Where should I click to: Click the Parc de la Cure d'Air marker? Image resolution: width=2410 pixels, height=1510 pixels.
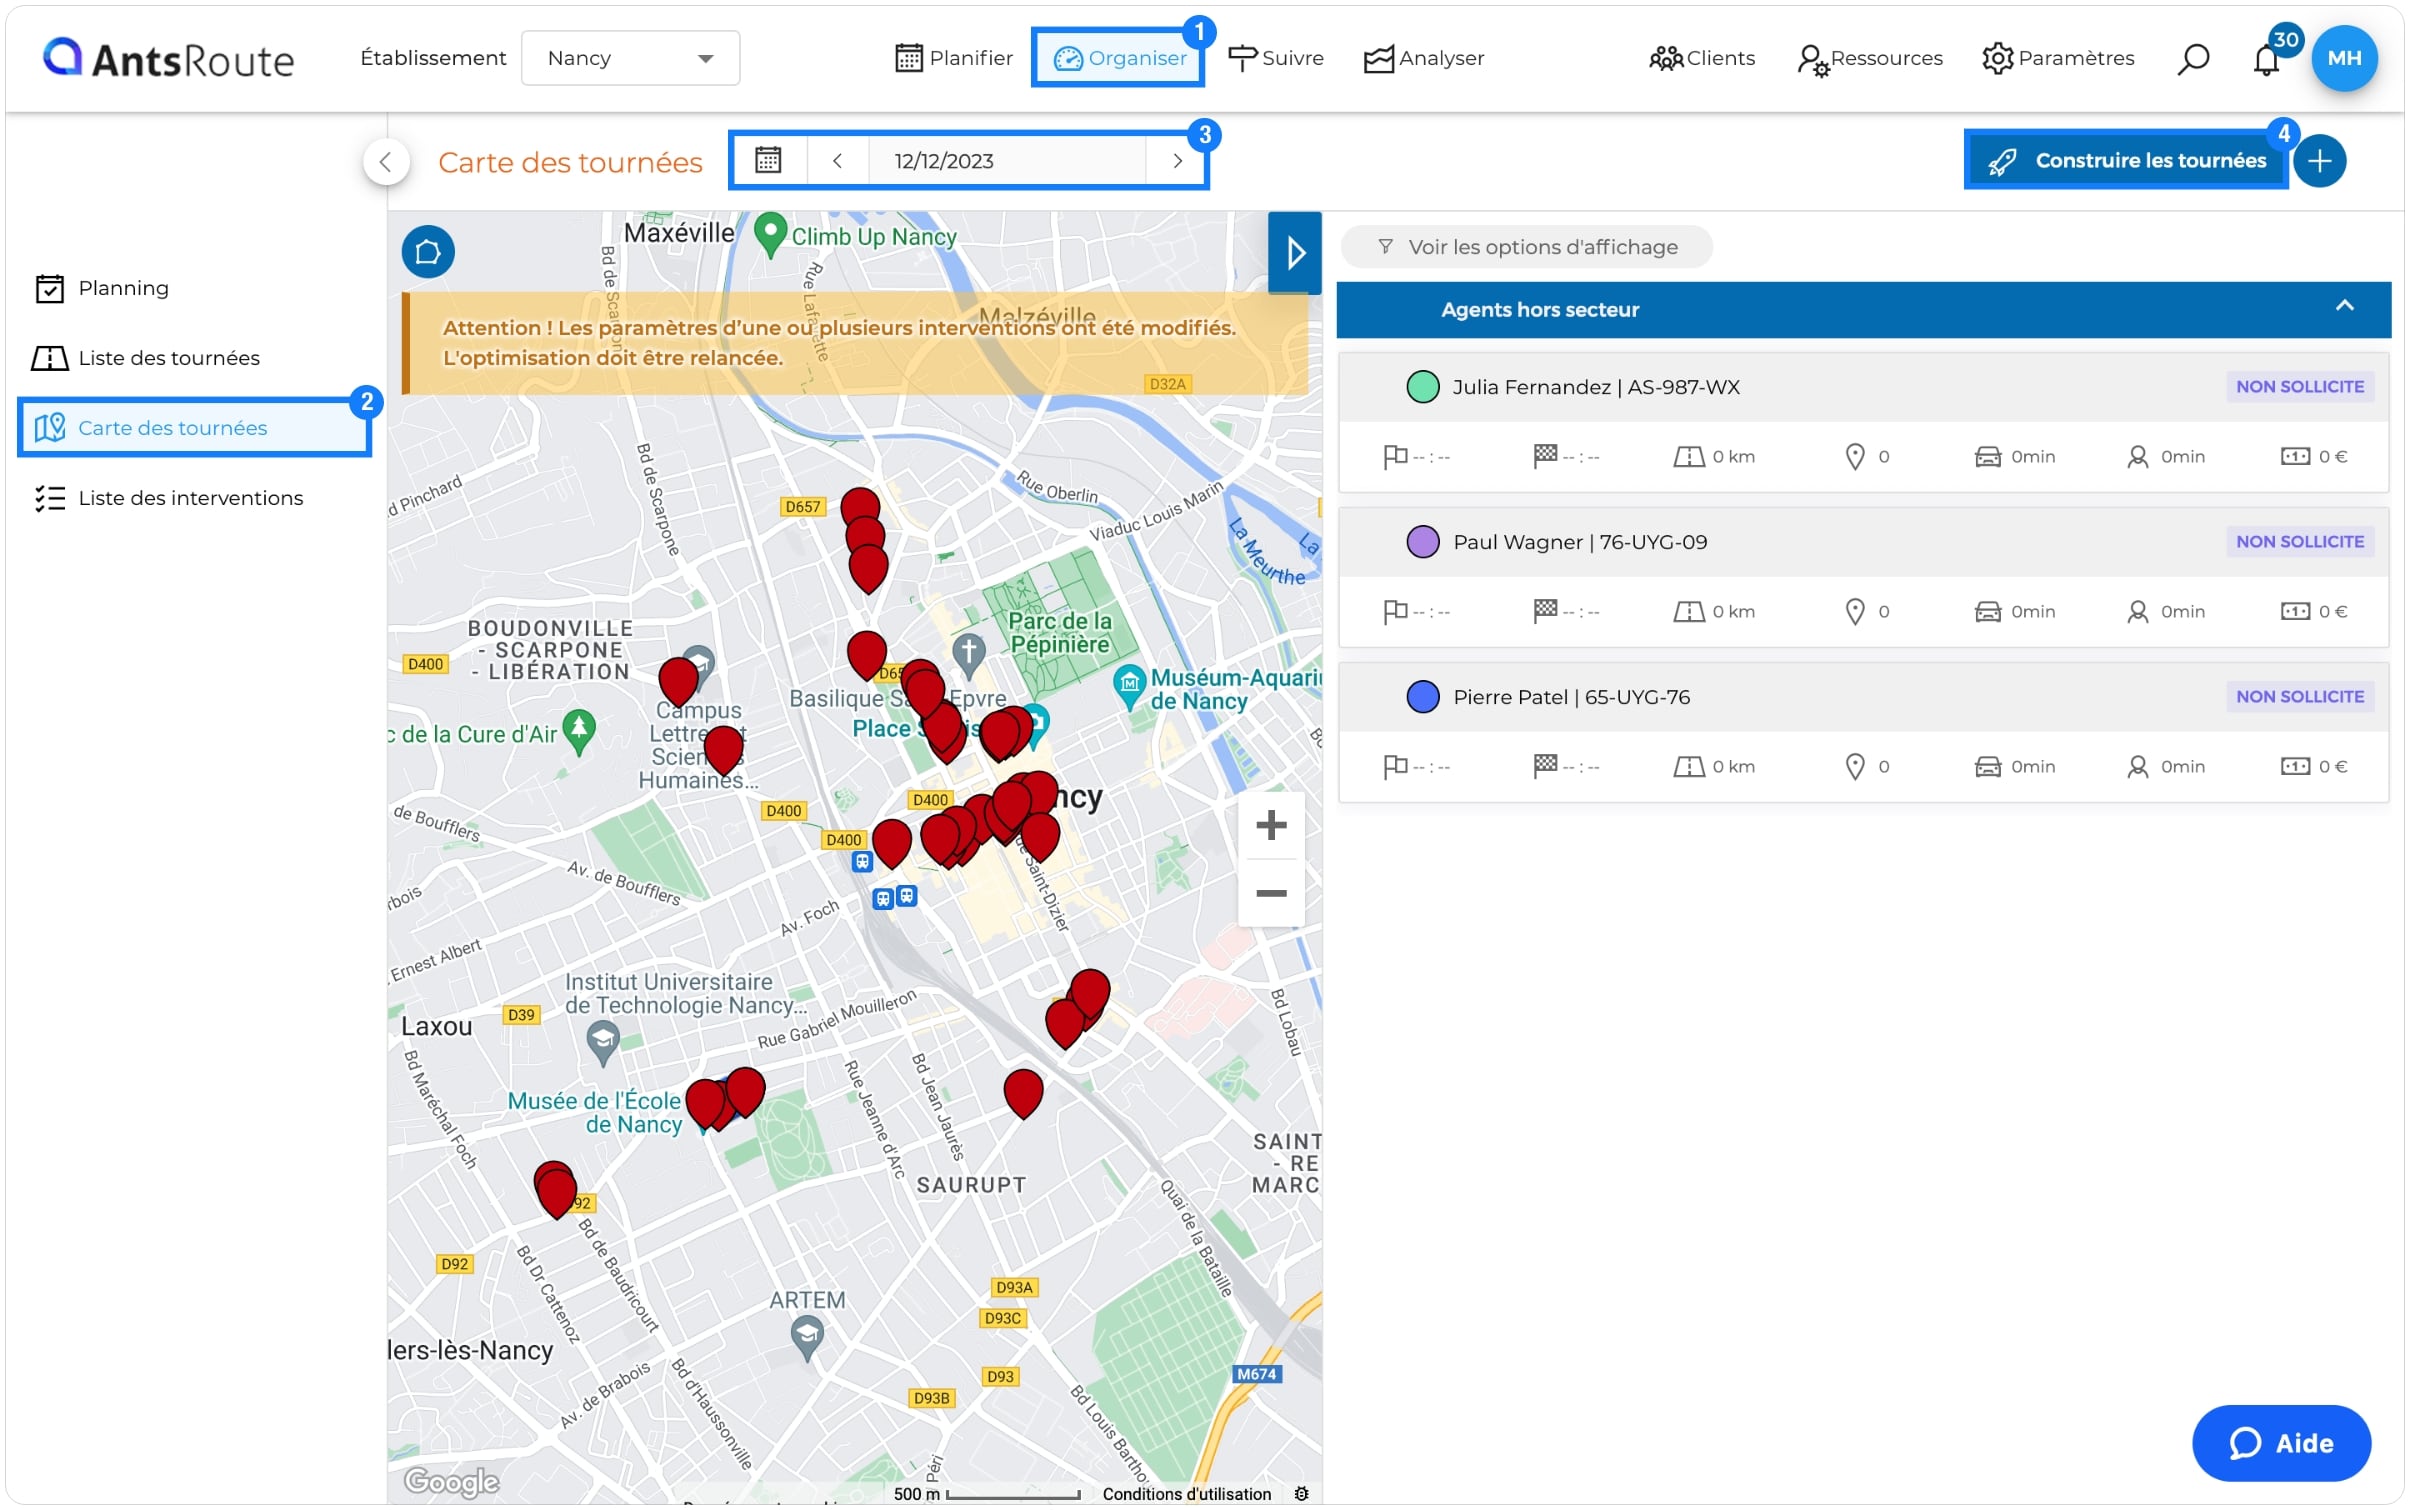(579, 731)
